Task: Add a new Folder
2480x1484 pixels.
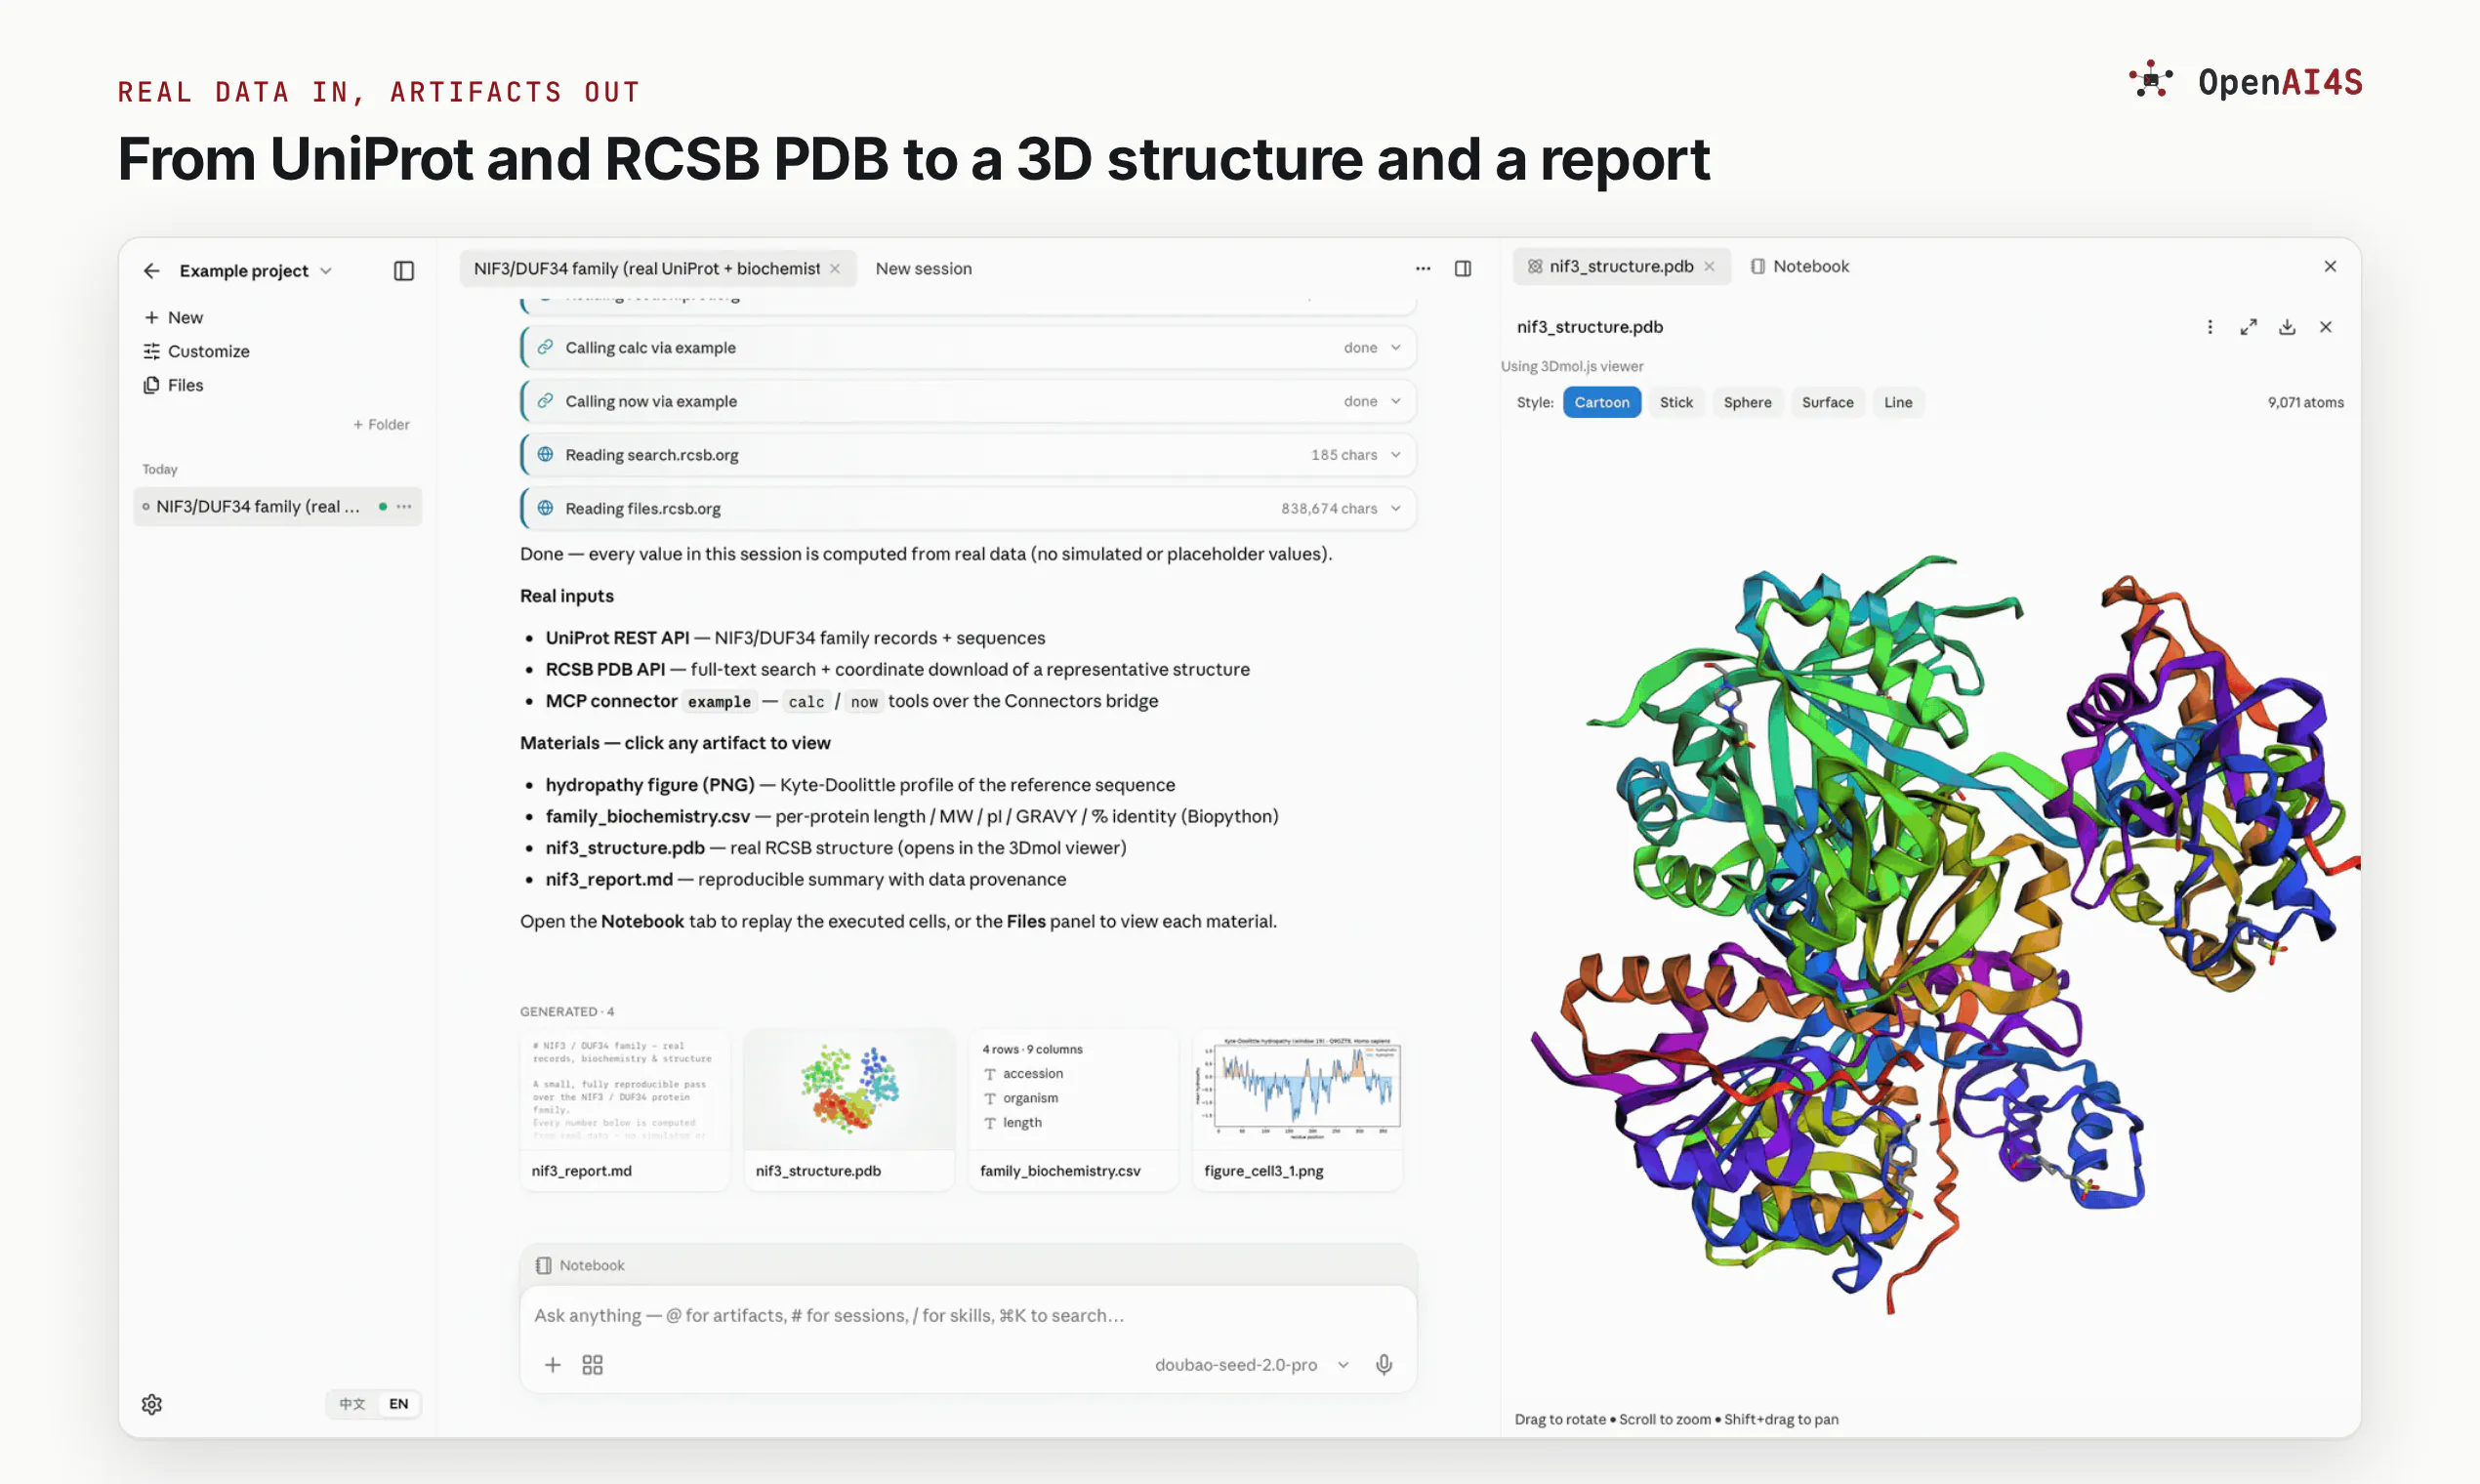Action: [381, 424]
